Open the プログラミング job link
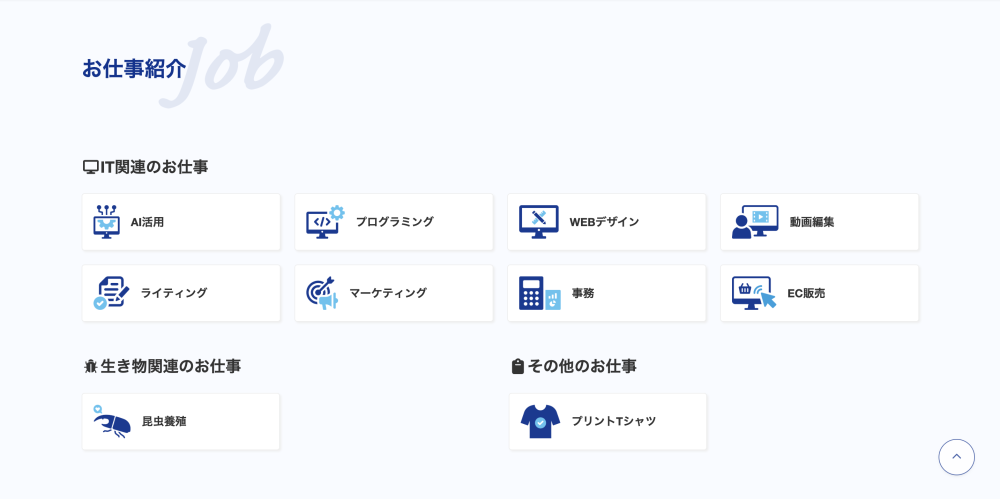The width and height of the screenshot is (1000, 499). coord(394,222)
